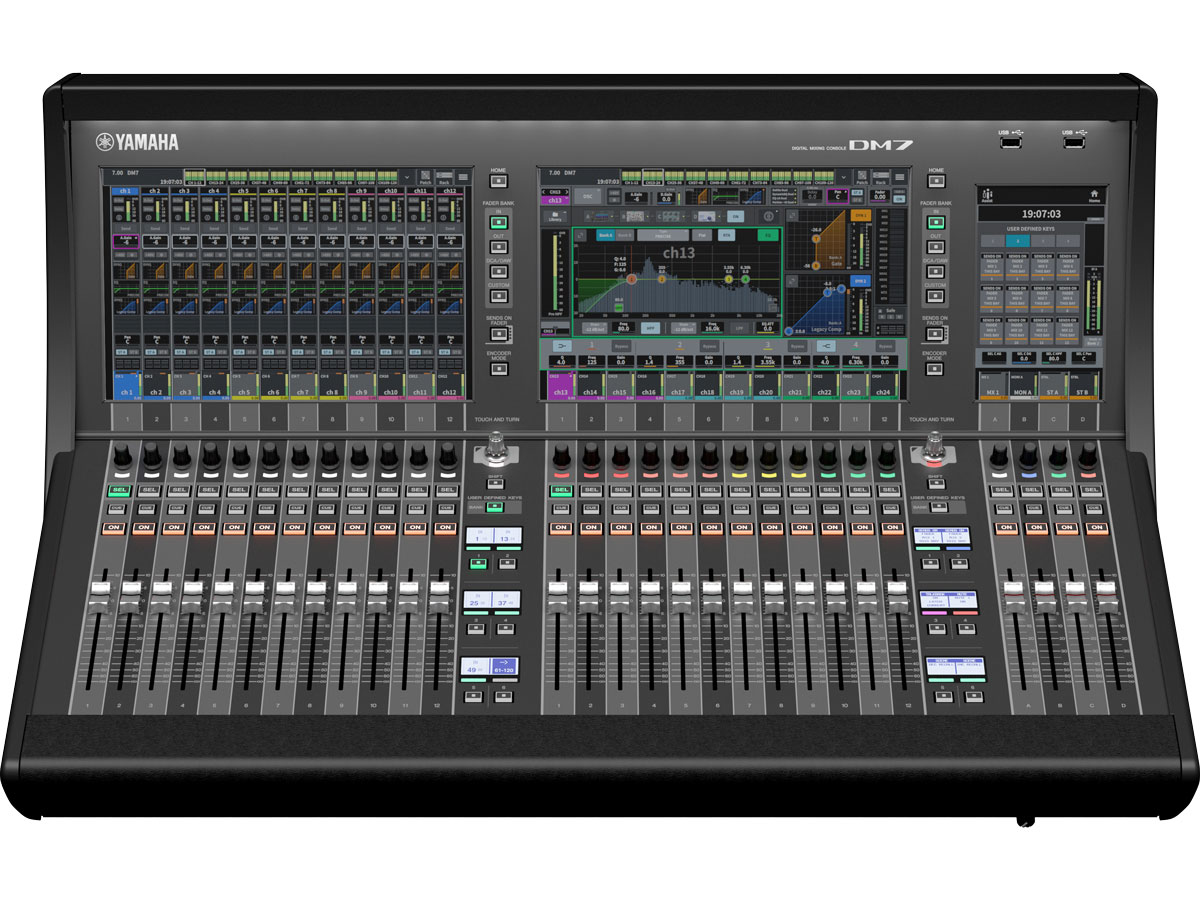Switch to EQ Bank B
This screenshot has width=1200, height=900.
point(625,235)
